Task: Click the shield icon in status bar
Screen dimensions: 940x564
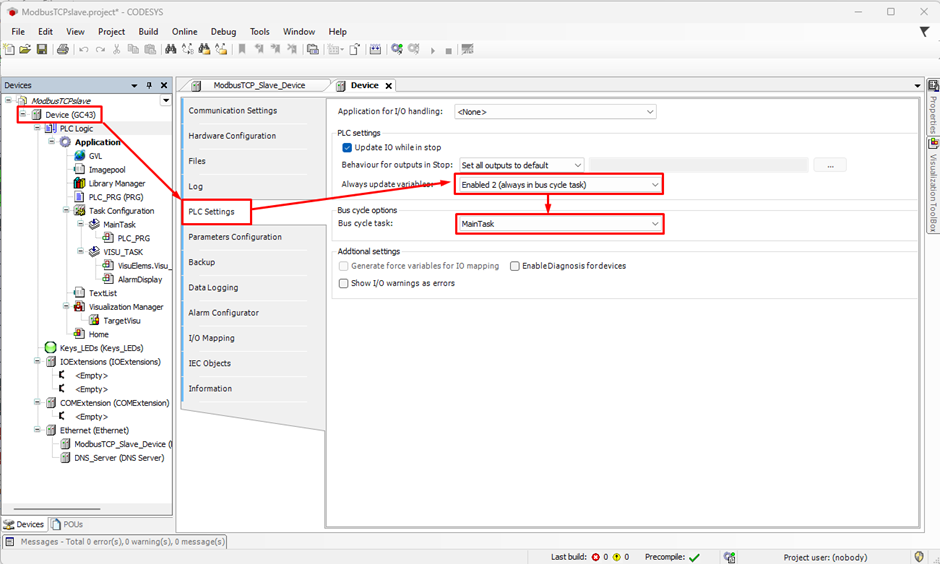Action: 920,557
